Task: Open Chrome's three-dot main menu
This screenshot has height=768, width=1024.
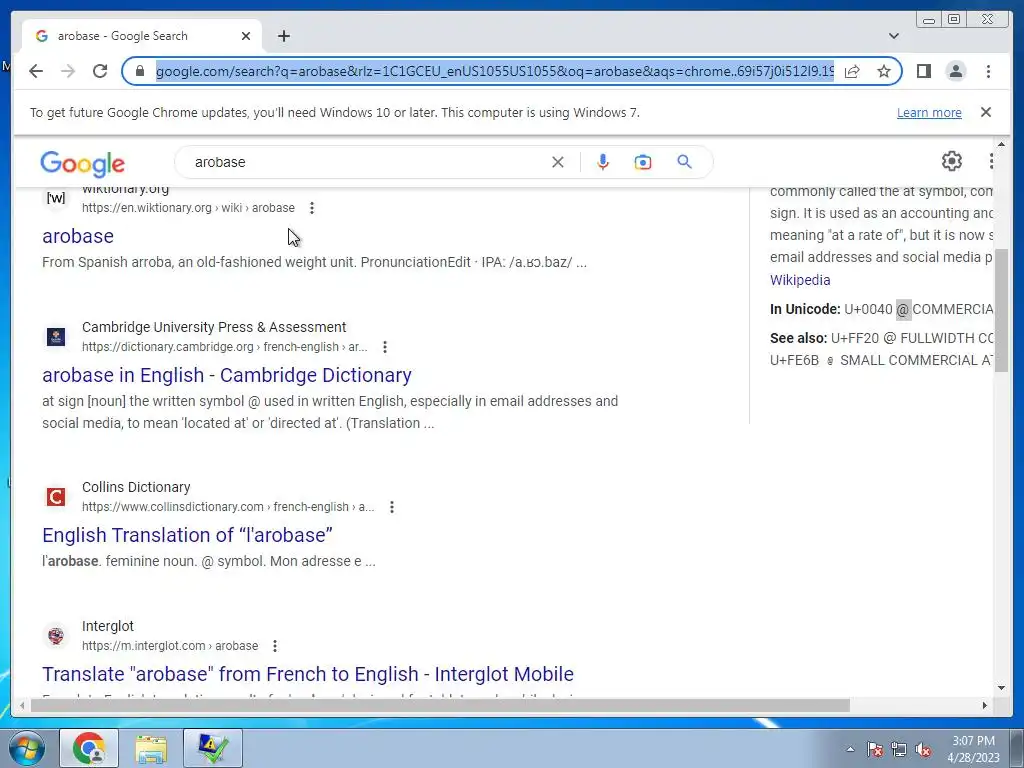Action: (x=988, y=71)
